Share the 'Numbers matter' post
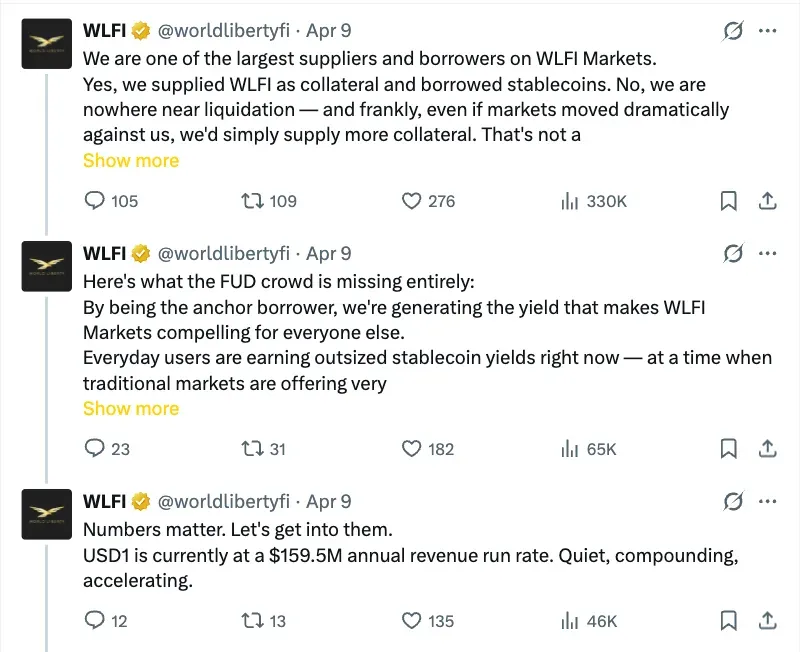Image resolution: width=800 pixels, height=652 pixels. click(x=768, y=621)
